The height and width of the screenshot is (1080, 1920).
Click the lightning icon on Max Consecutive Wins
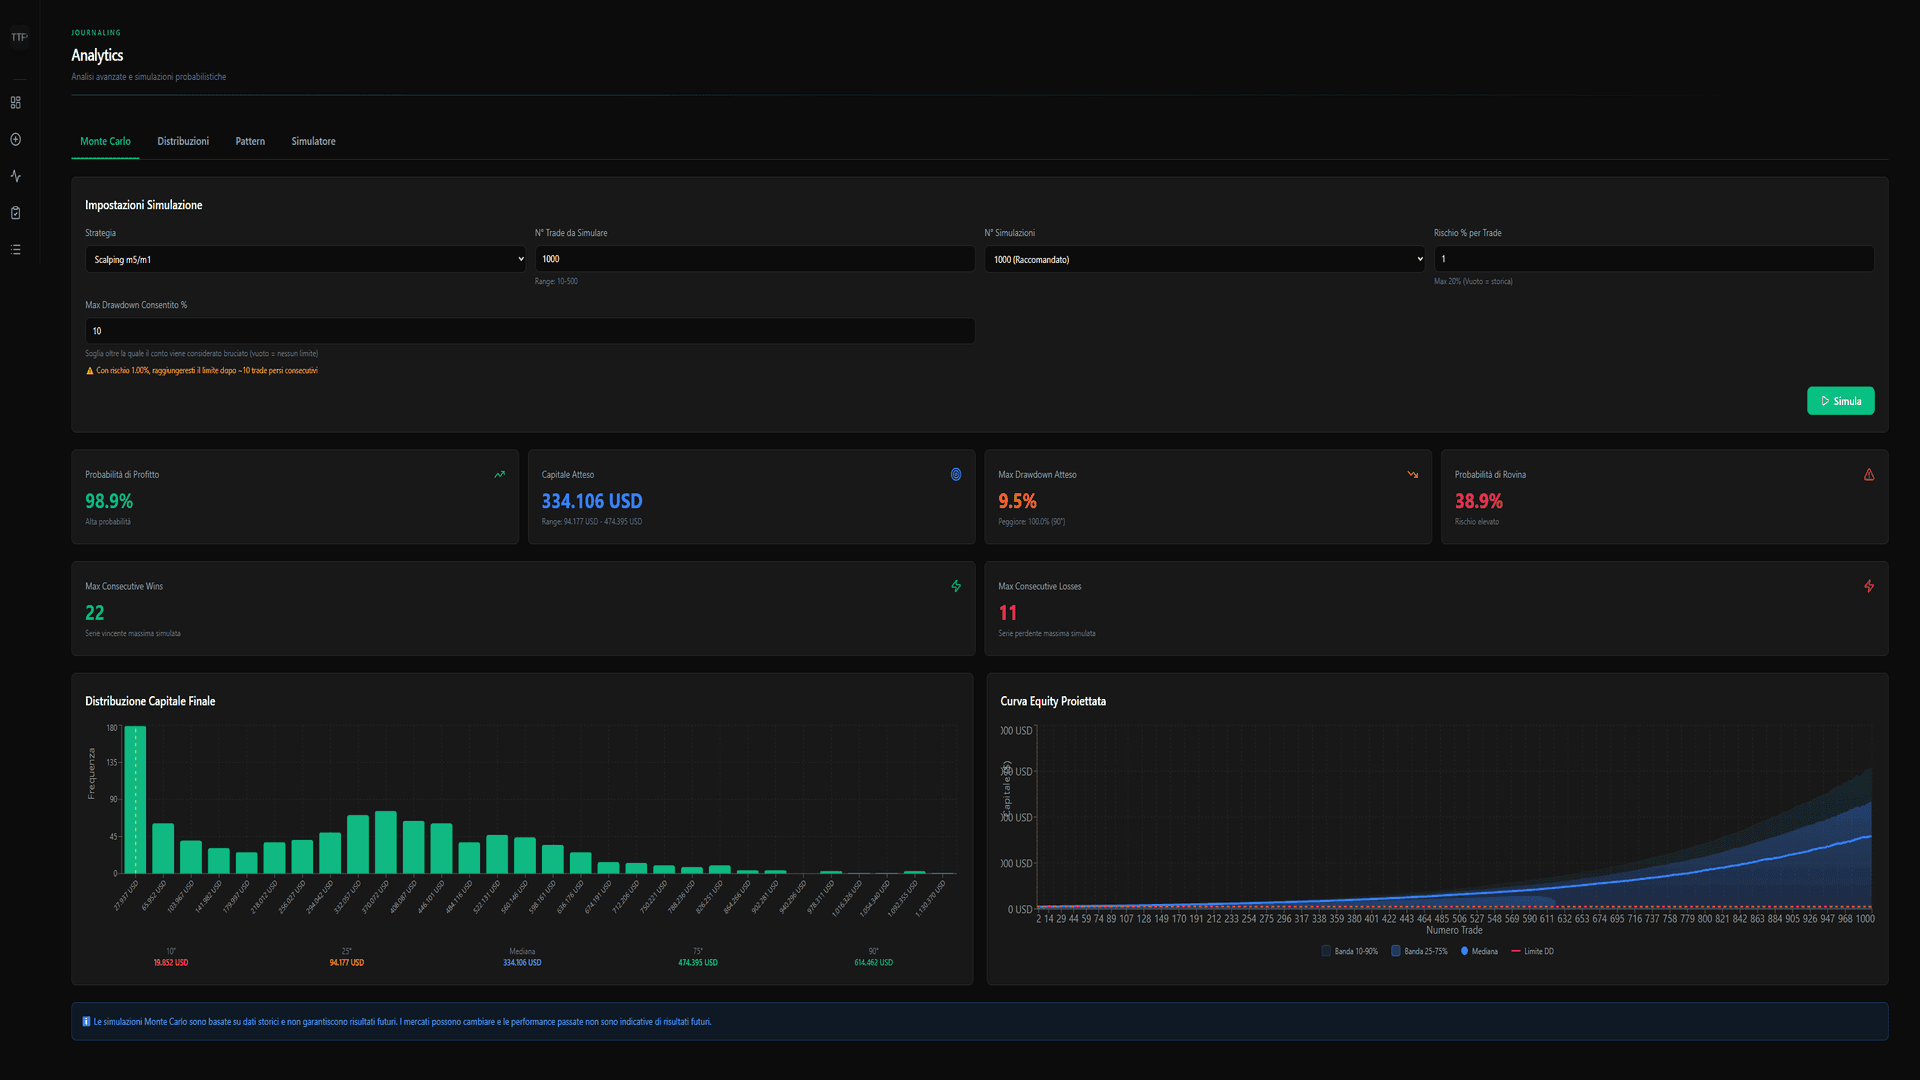[x=956, y=586]
